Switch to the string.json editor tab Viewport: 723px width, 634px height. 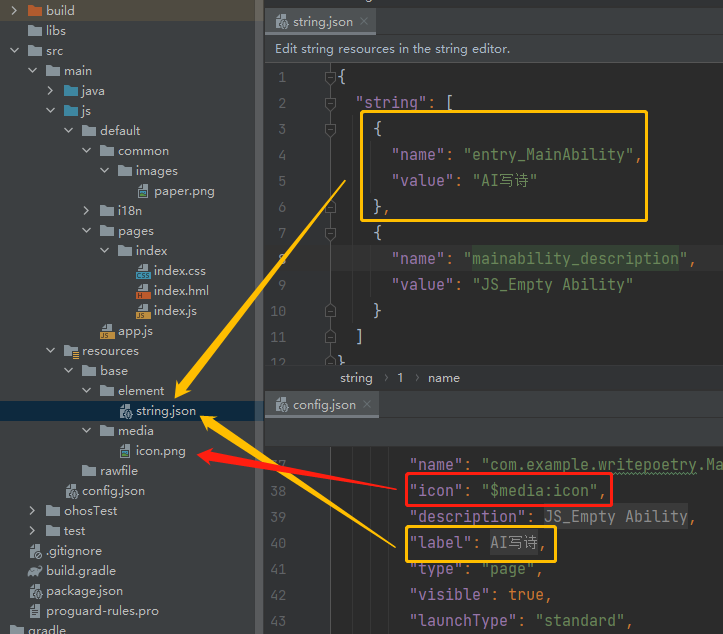[320, 22]
